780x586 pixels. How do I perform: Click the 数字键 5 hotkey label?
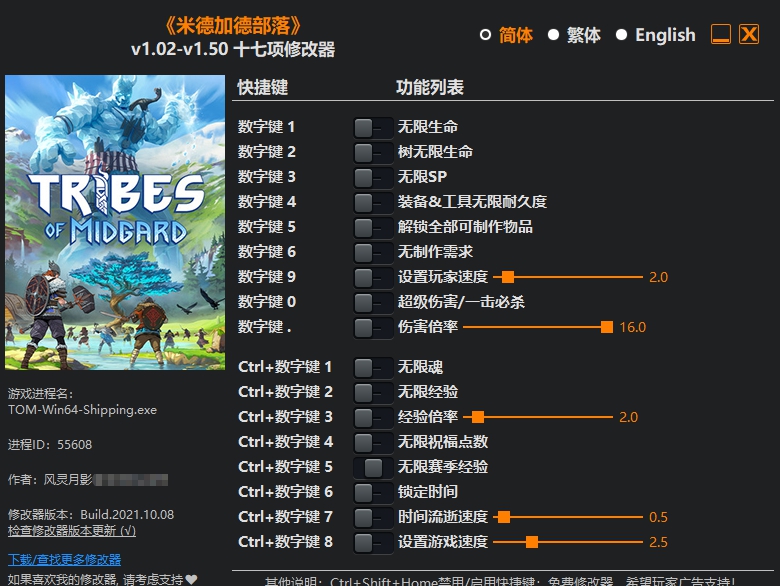point(267,227)
